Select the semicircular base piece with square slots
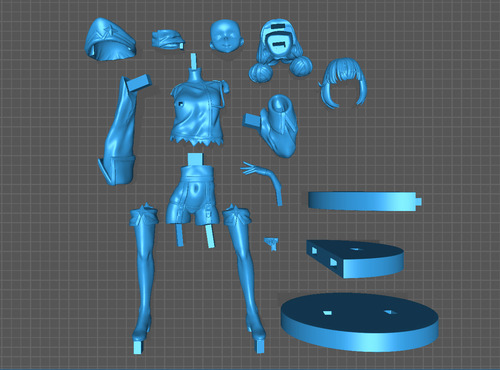Screen dimensions: 500x370 click(355, 258)
